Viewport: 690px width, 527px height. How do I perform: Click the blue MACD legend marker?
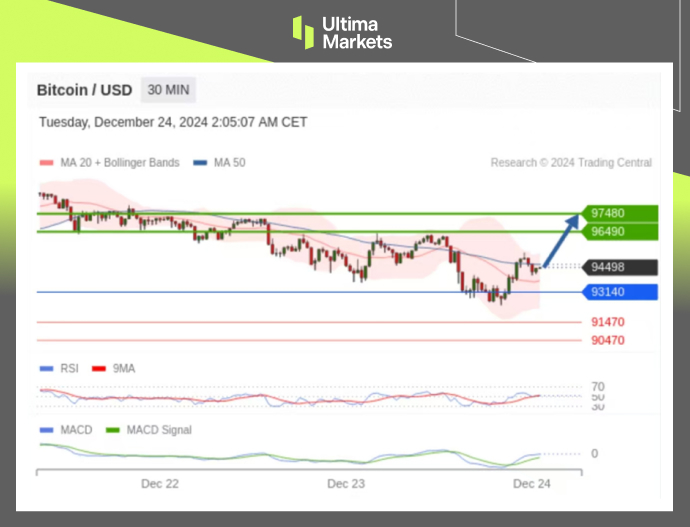pyautogui.click(x=45, y=430)
